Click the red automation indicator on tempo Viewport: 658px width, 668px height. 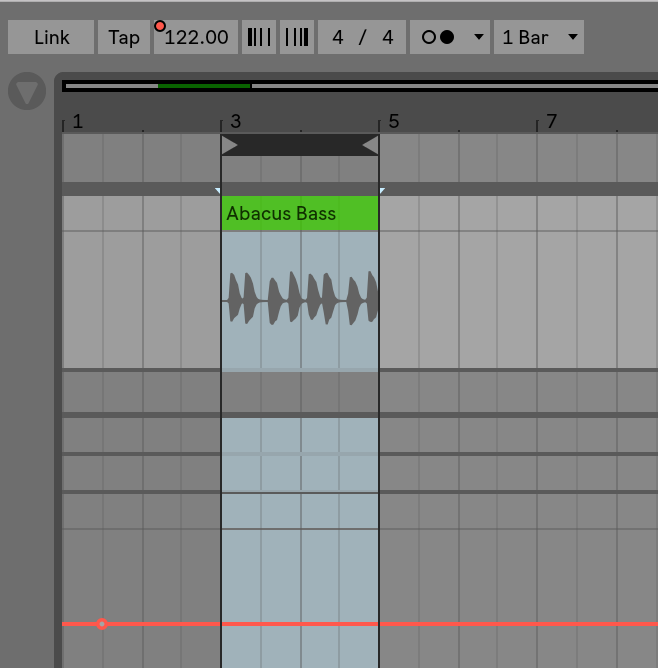point(160,25)
